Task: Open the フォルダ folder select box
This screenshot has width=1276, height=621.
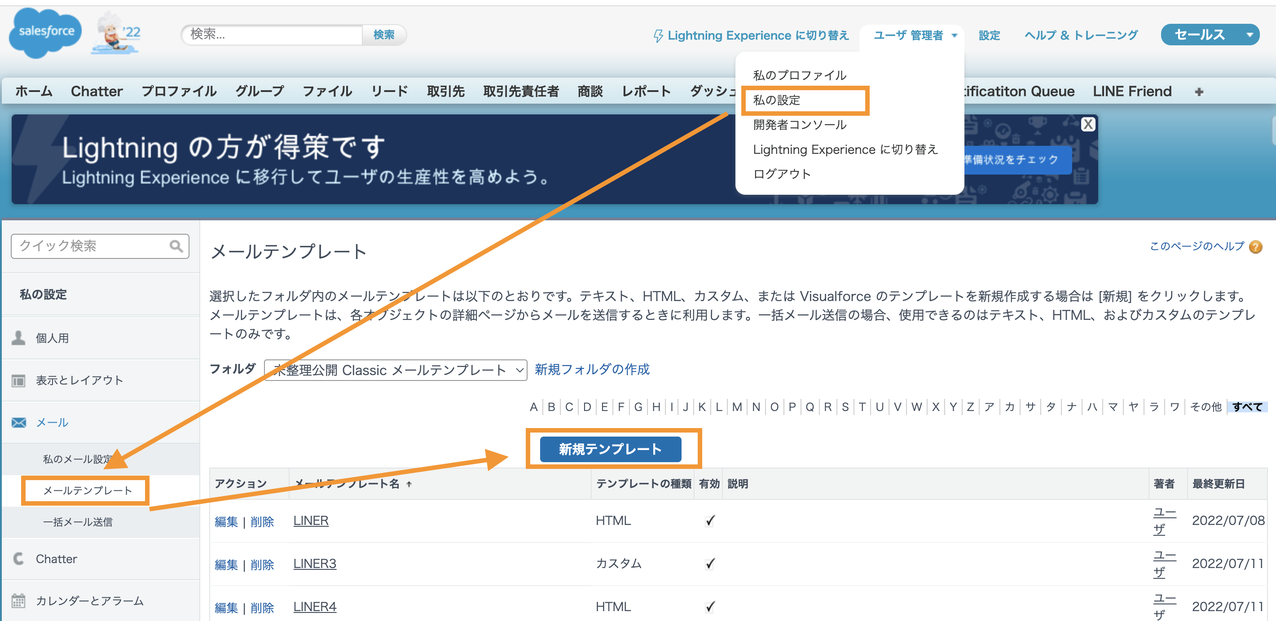Action: (396, 370)
